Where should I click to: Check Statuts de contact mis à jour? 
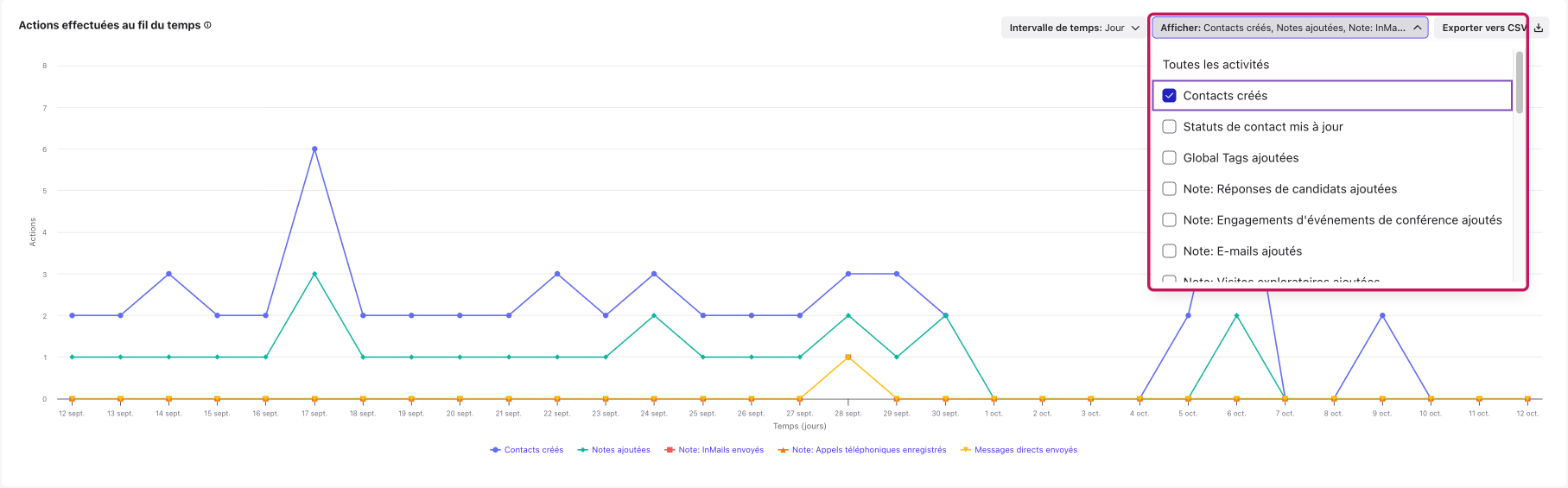click(1169, 127)
